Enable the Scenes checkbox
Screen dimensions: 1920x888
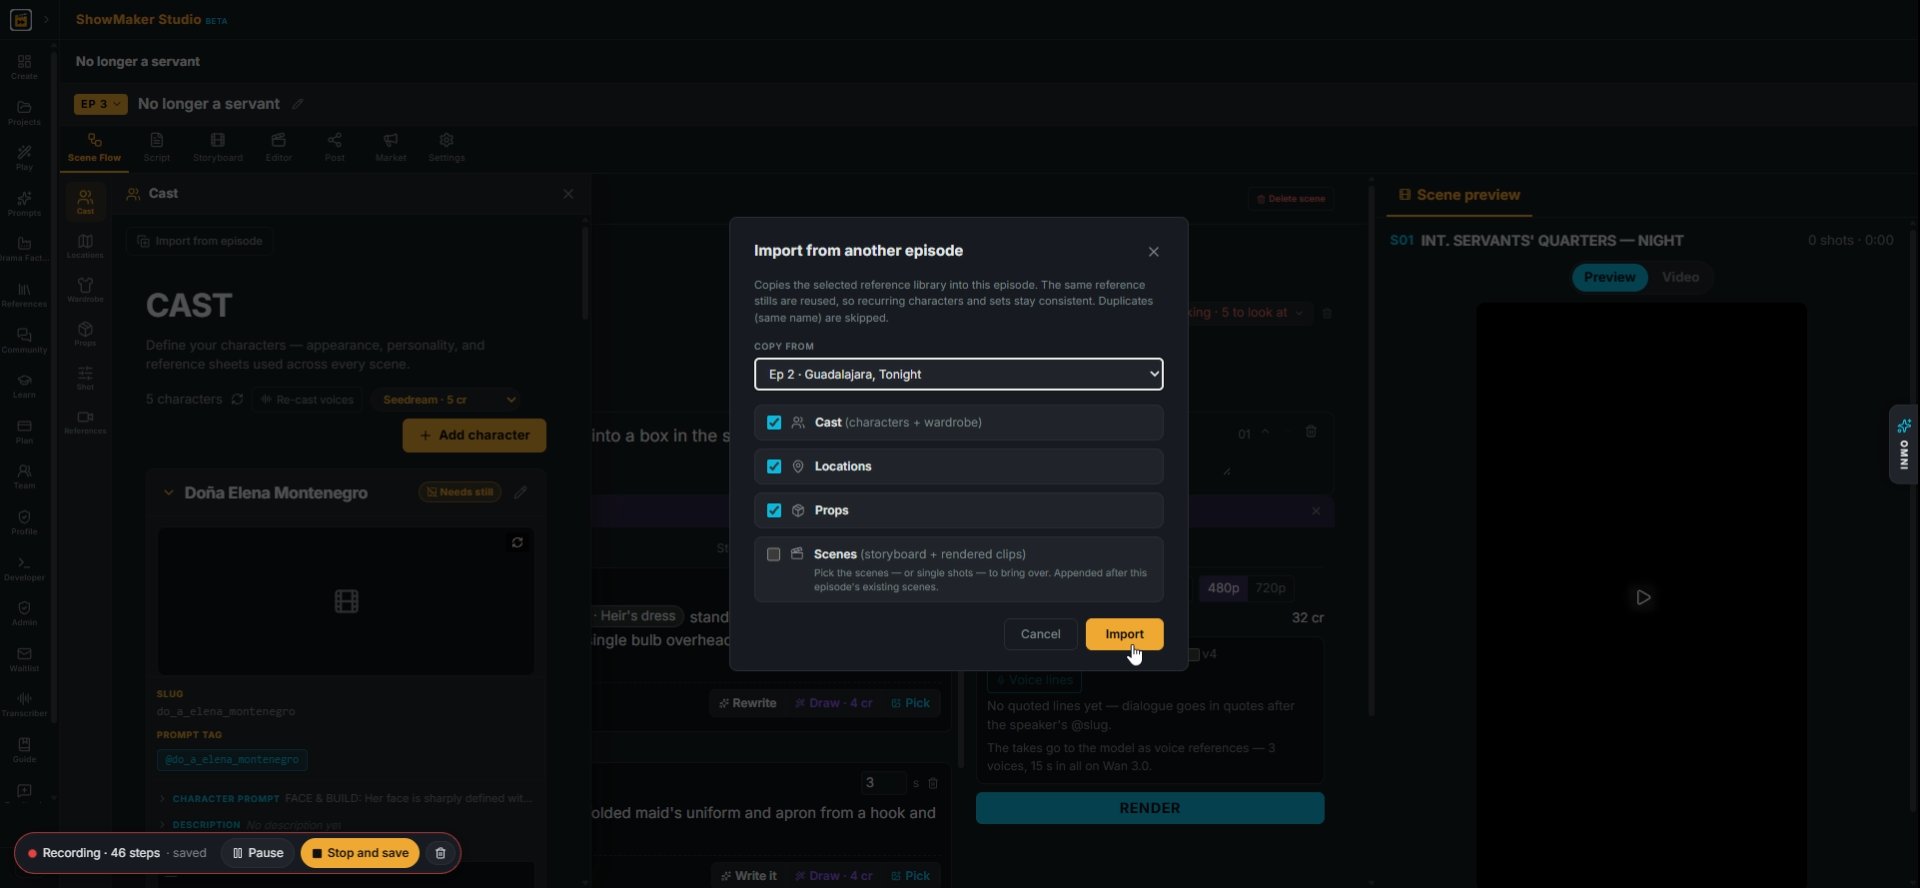773,554
